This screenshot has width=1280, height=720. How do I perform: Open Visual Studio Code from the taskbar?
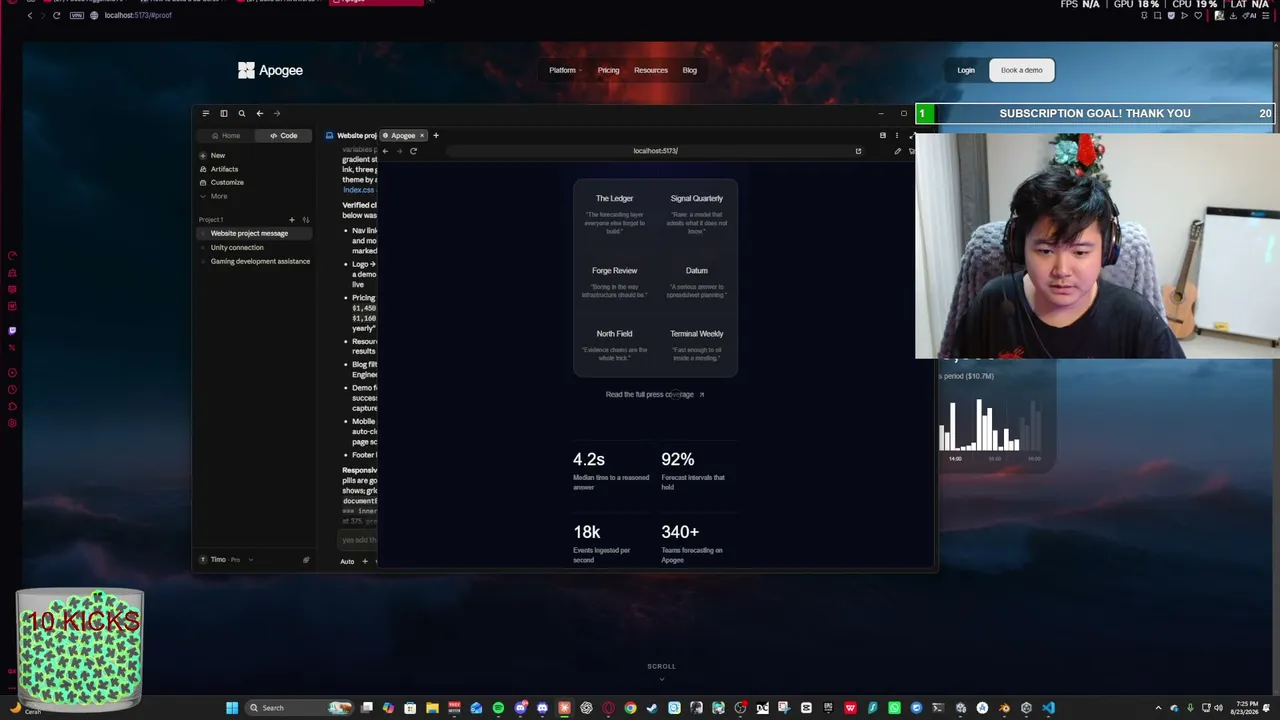1048,708
